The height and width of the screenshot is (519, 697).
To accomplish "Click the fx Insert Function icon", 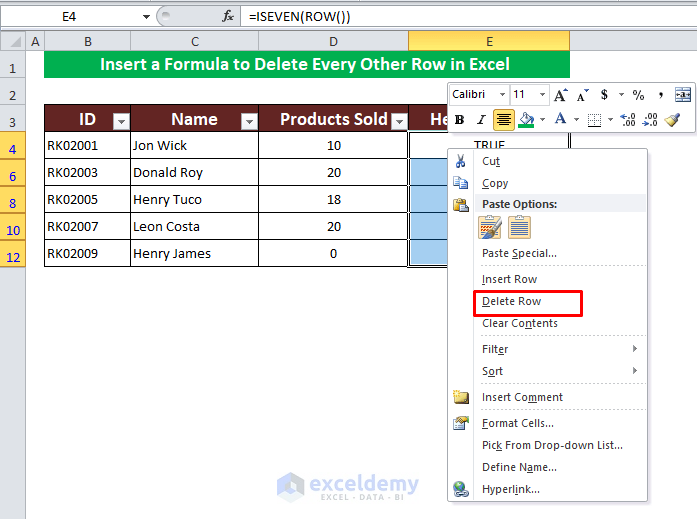I will pos(228,16).
